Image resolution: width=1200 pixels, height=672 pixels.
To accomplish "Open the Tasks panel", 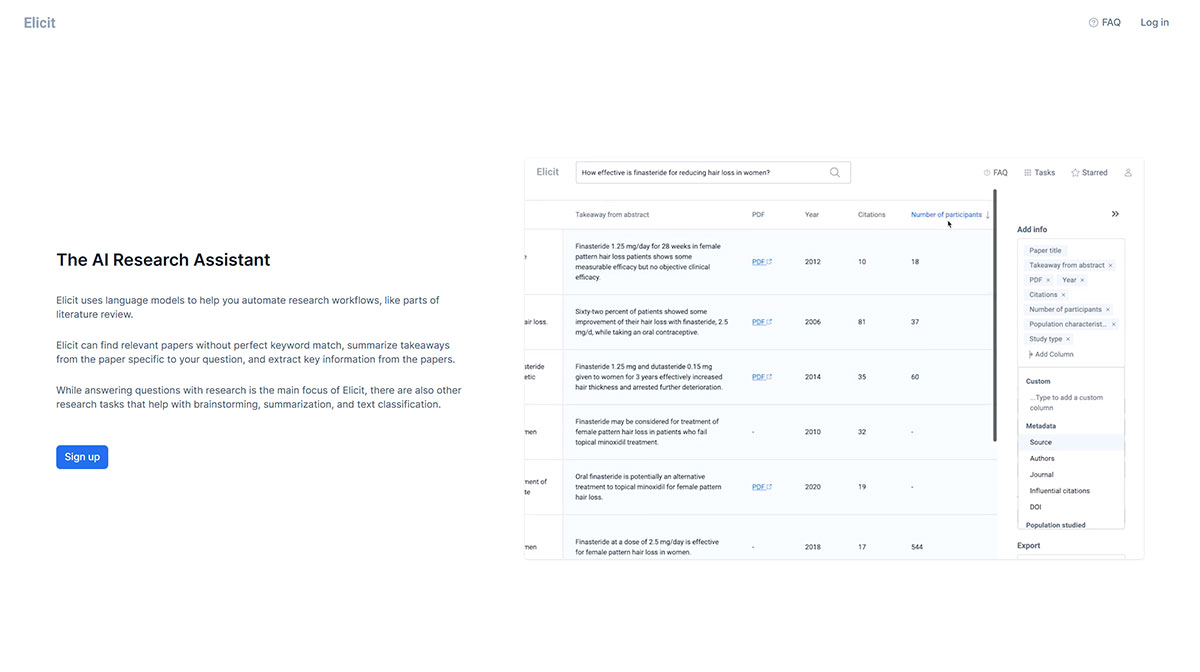I will (x=1039, y=172).
